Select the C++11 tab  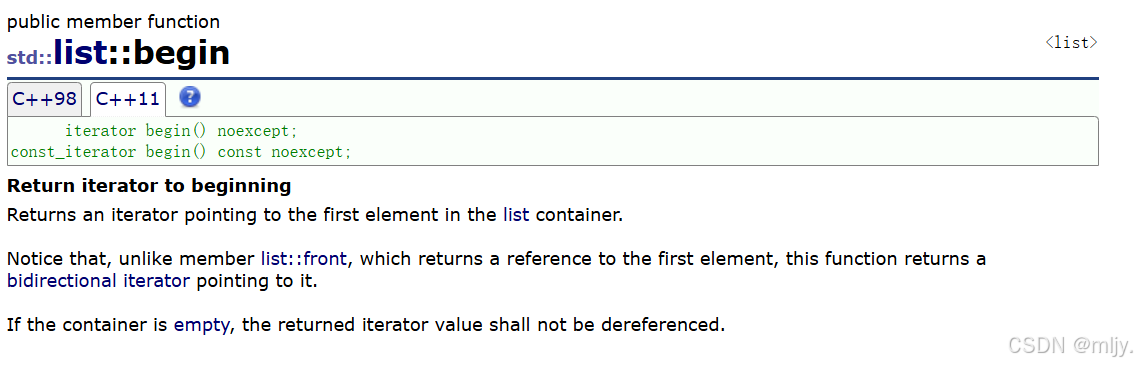click(x=128, y=99)
